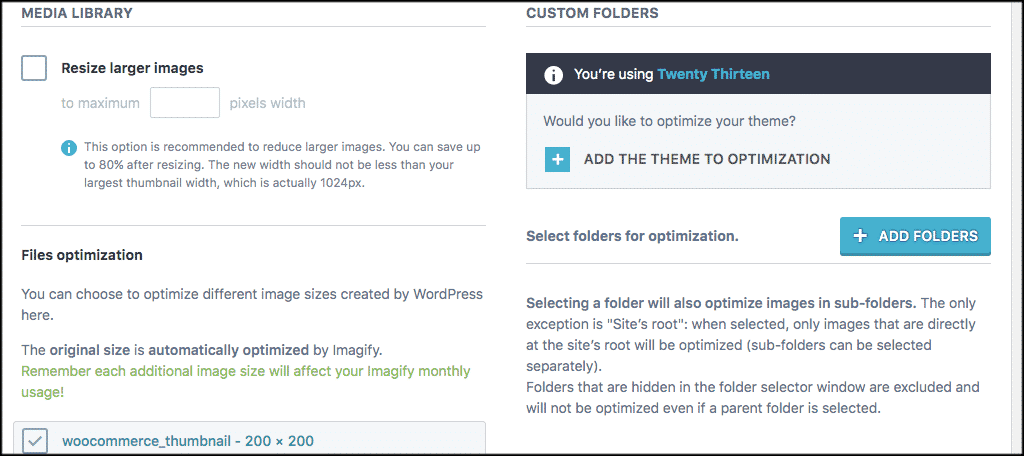Click the 'to maximum' label
1024x456 pixels.
pos(101,103)
